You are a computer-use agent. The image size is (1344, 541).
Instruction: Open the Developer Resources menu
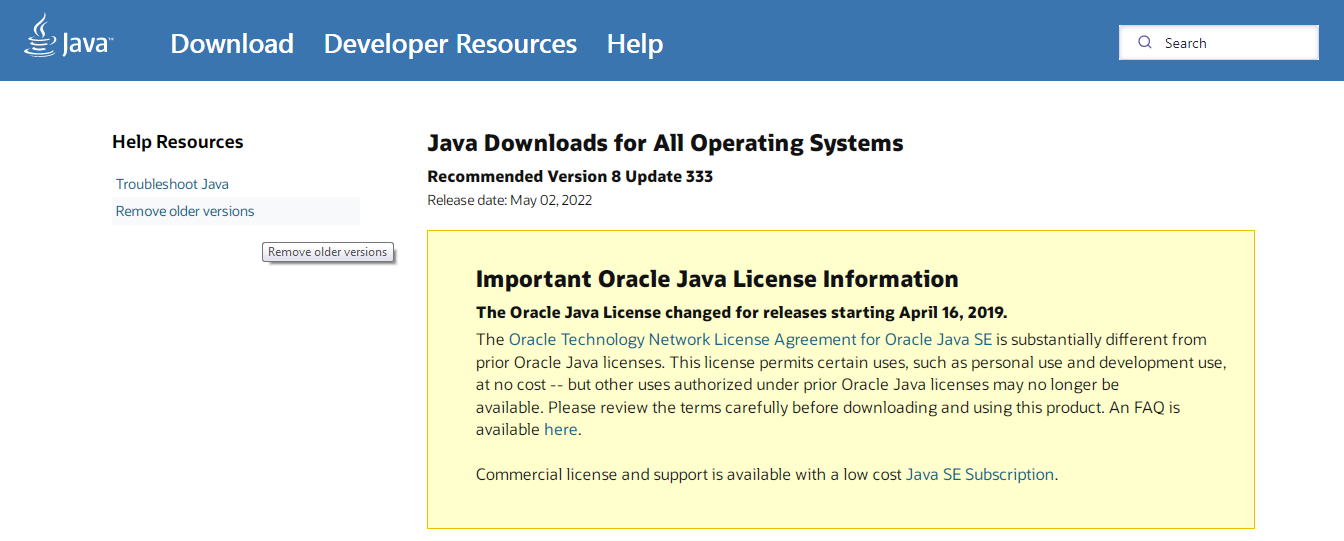[450, 44]
